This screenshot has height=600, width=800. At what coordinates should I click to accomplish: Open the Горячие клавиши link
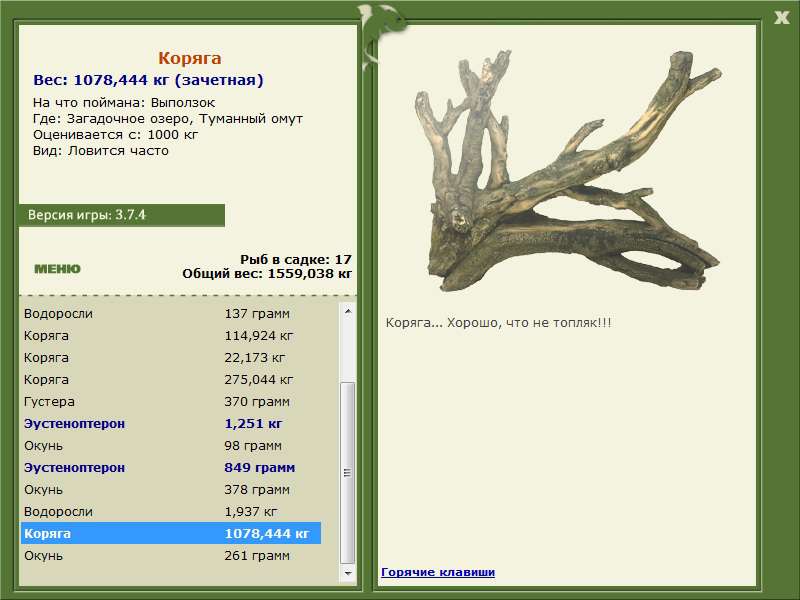pos(438,572)
